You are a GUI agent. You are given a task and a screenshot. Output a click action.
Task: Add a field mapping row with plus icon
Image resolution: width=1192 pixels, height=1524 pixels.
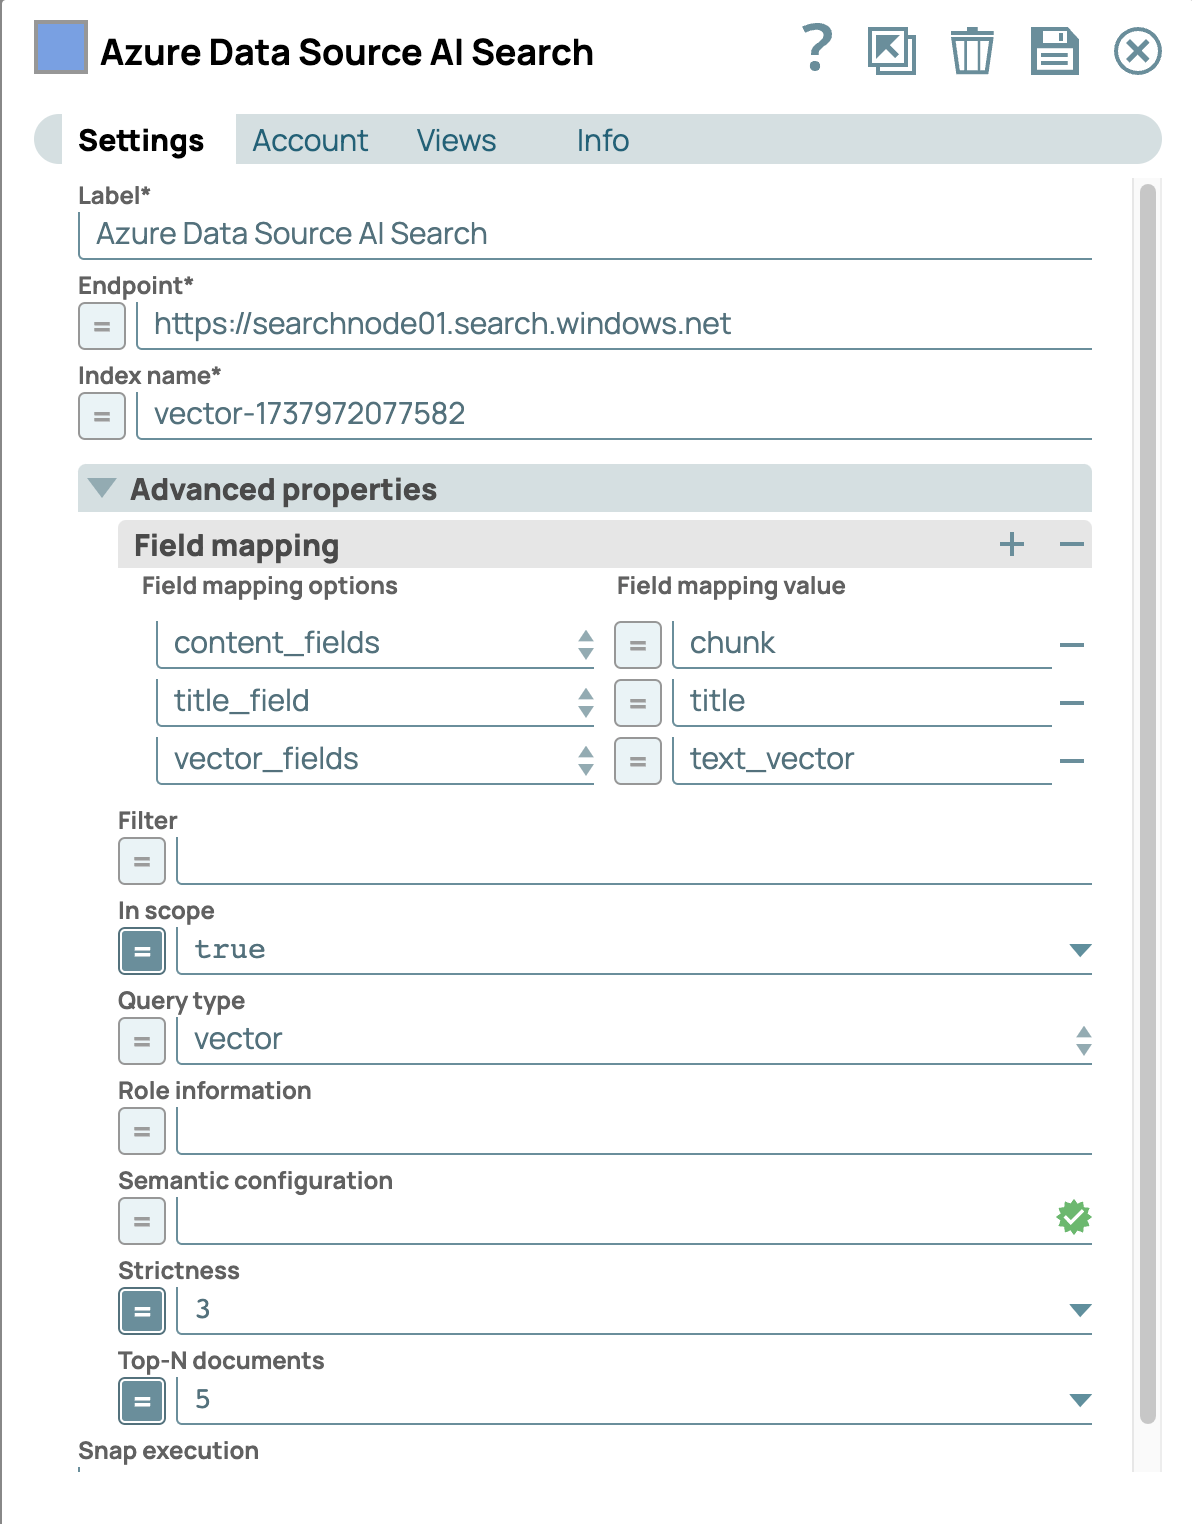(1012, 544)
